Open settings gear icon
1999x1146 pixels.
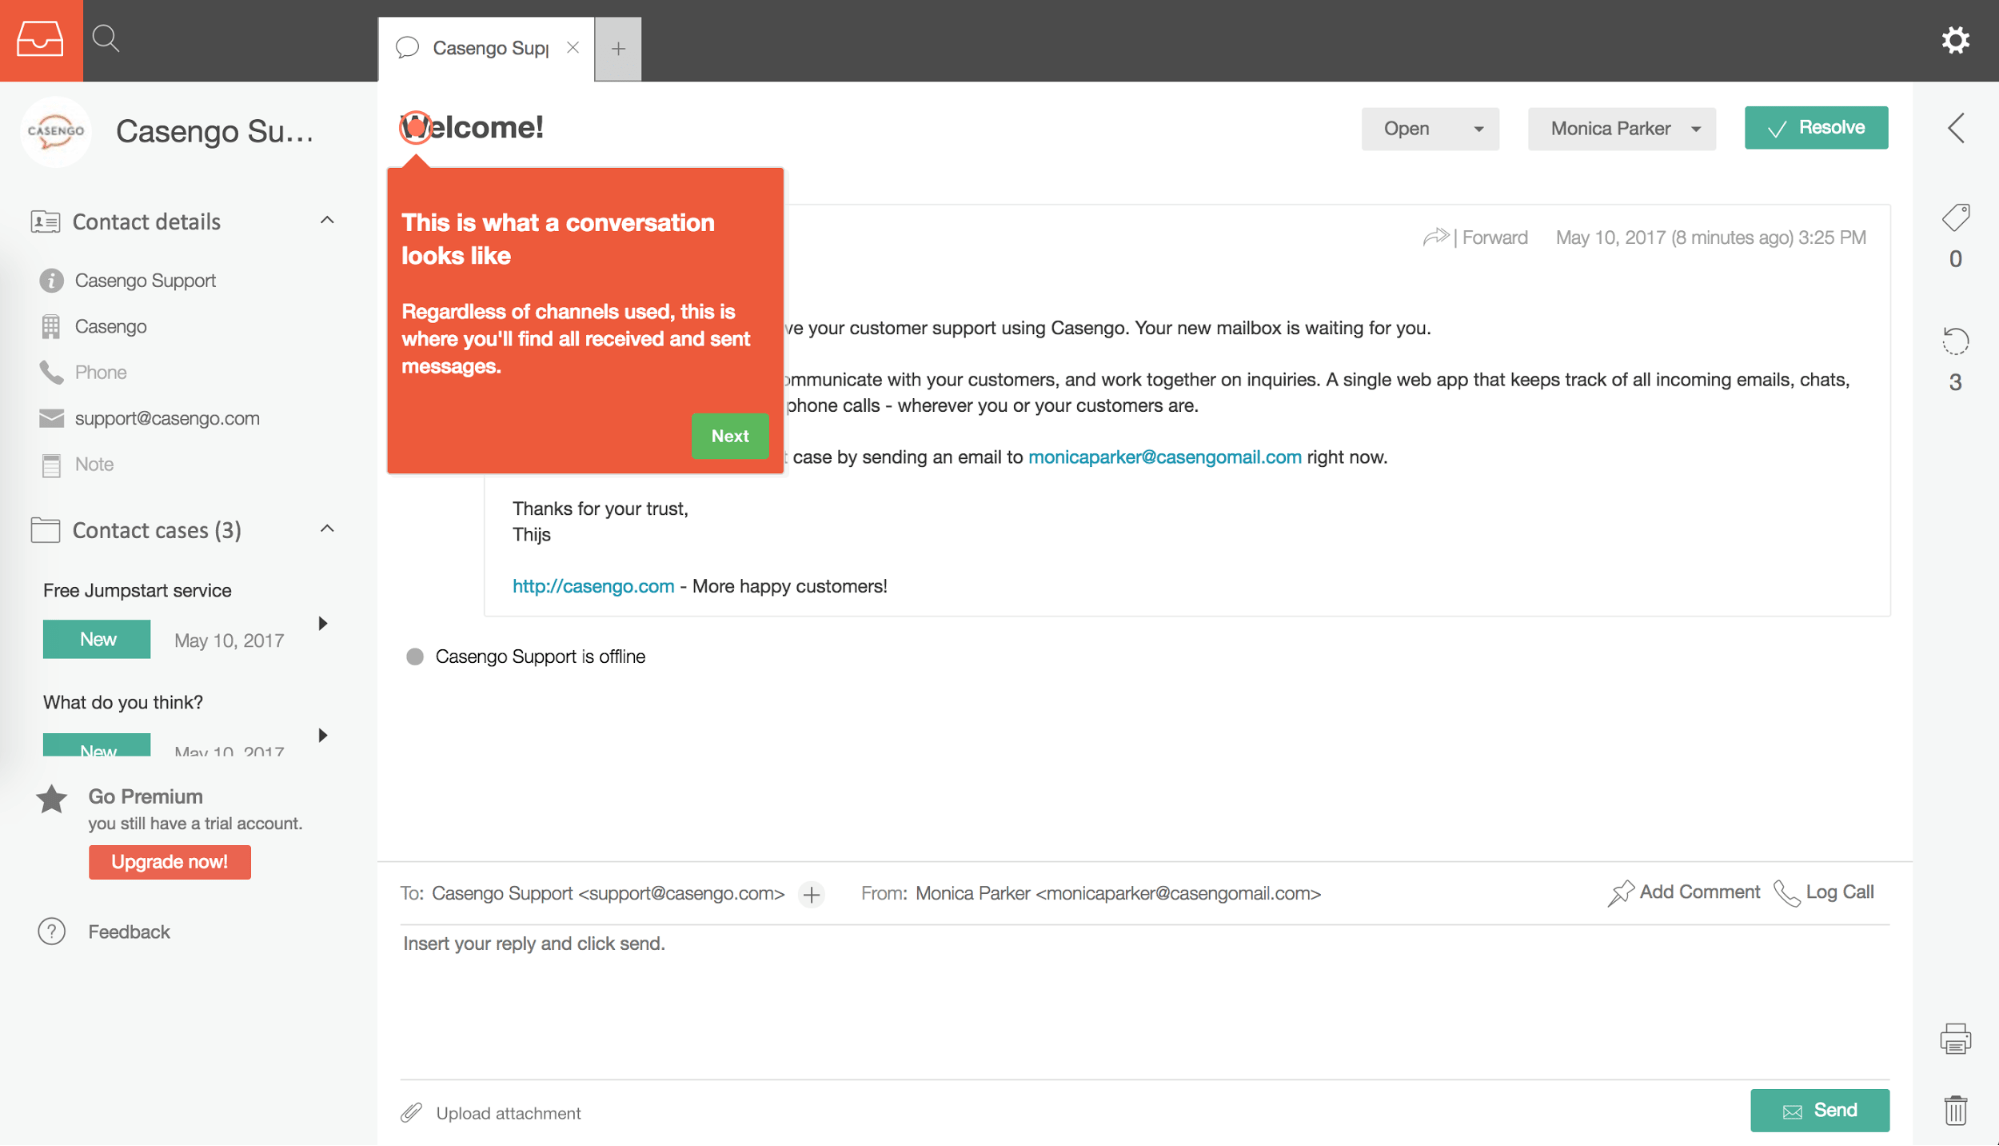coord(1955,40)
